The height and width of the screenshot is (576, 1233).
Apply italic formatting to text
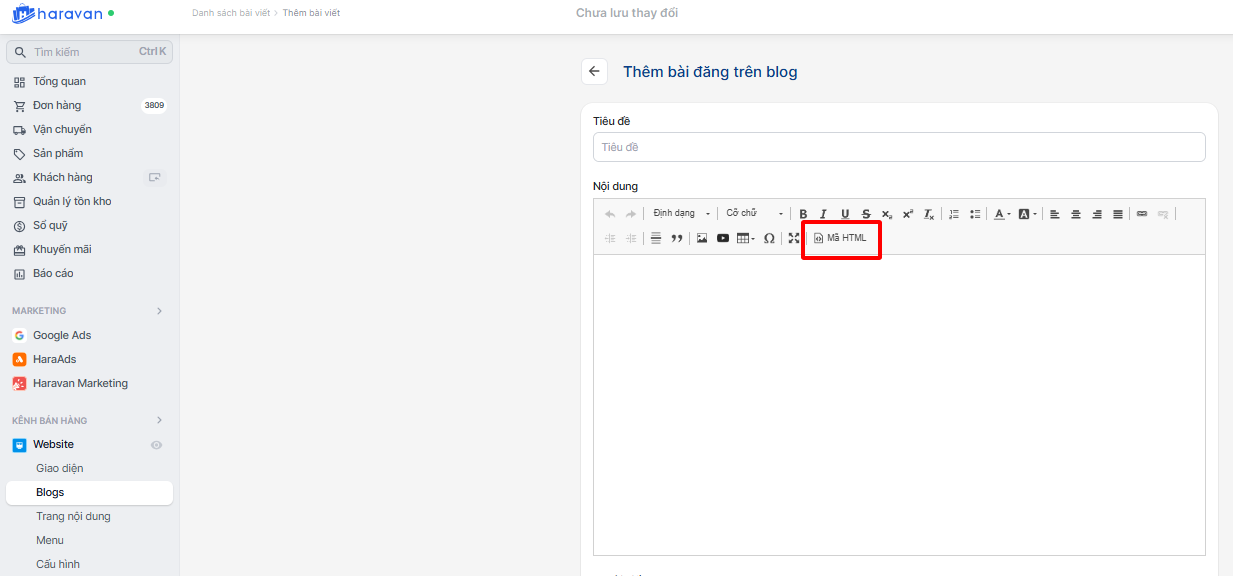[x=824, y=214]
